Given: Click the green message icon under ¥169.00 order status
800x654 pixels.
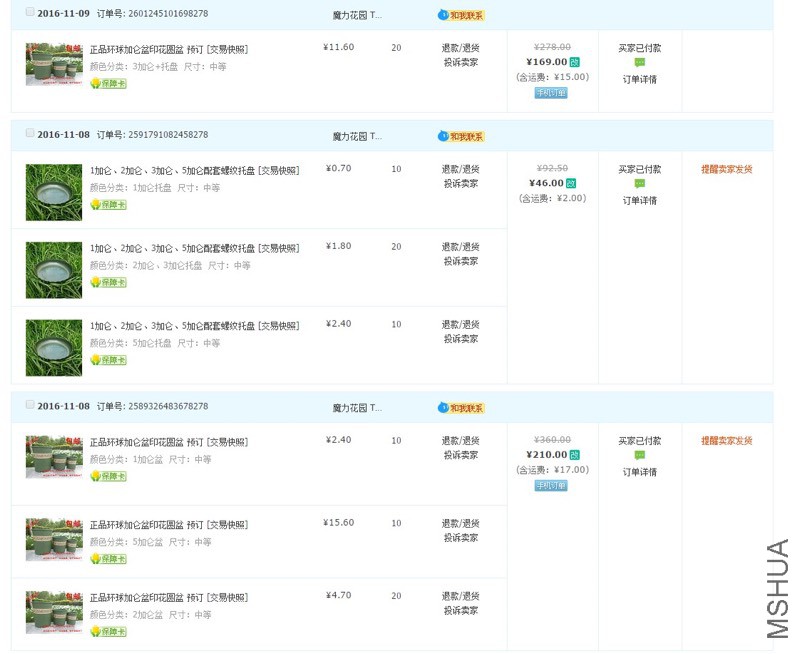Looking at the screenshot, I should point(640,63).
